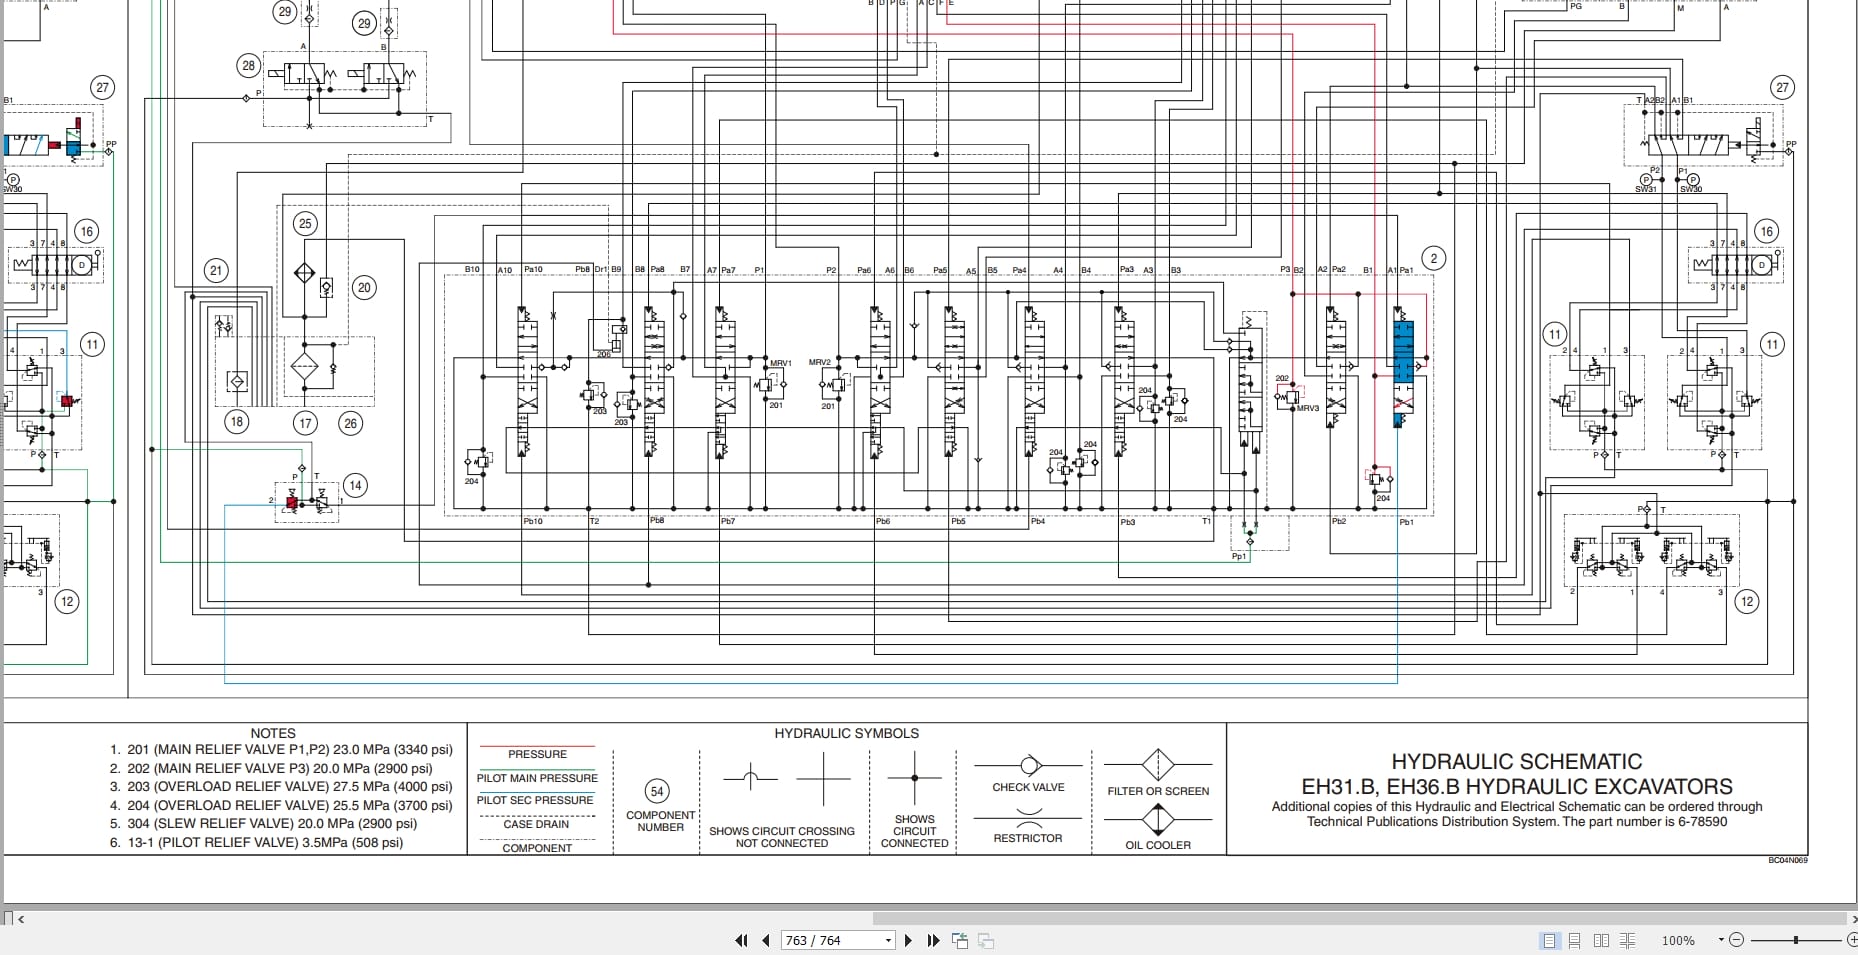Click the next view icon
The width and height of the screenshot is (1858, 955).
click(x=986, y=940)
